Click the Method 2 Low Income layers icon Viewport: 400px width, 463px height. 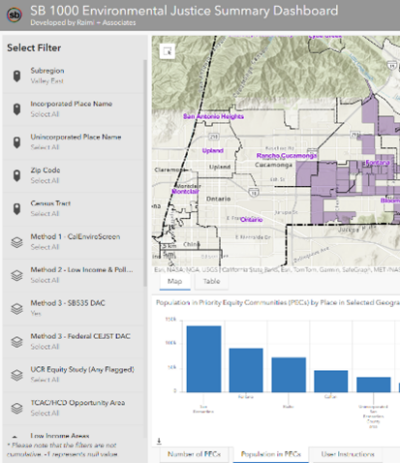click(x=17, y=275)
